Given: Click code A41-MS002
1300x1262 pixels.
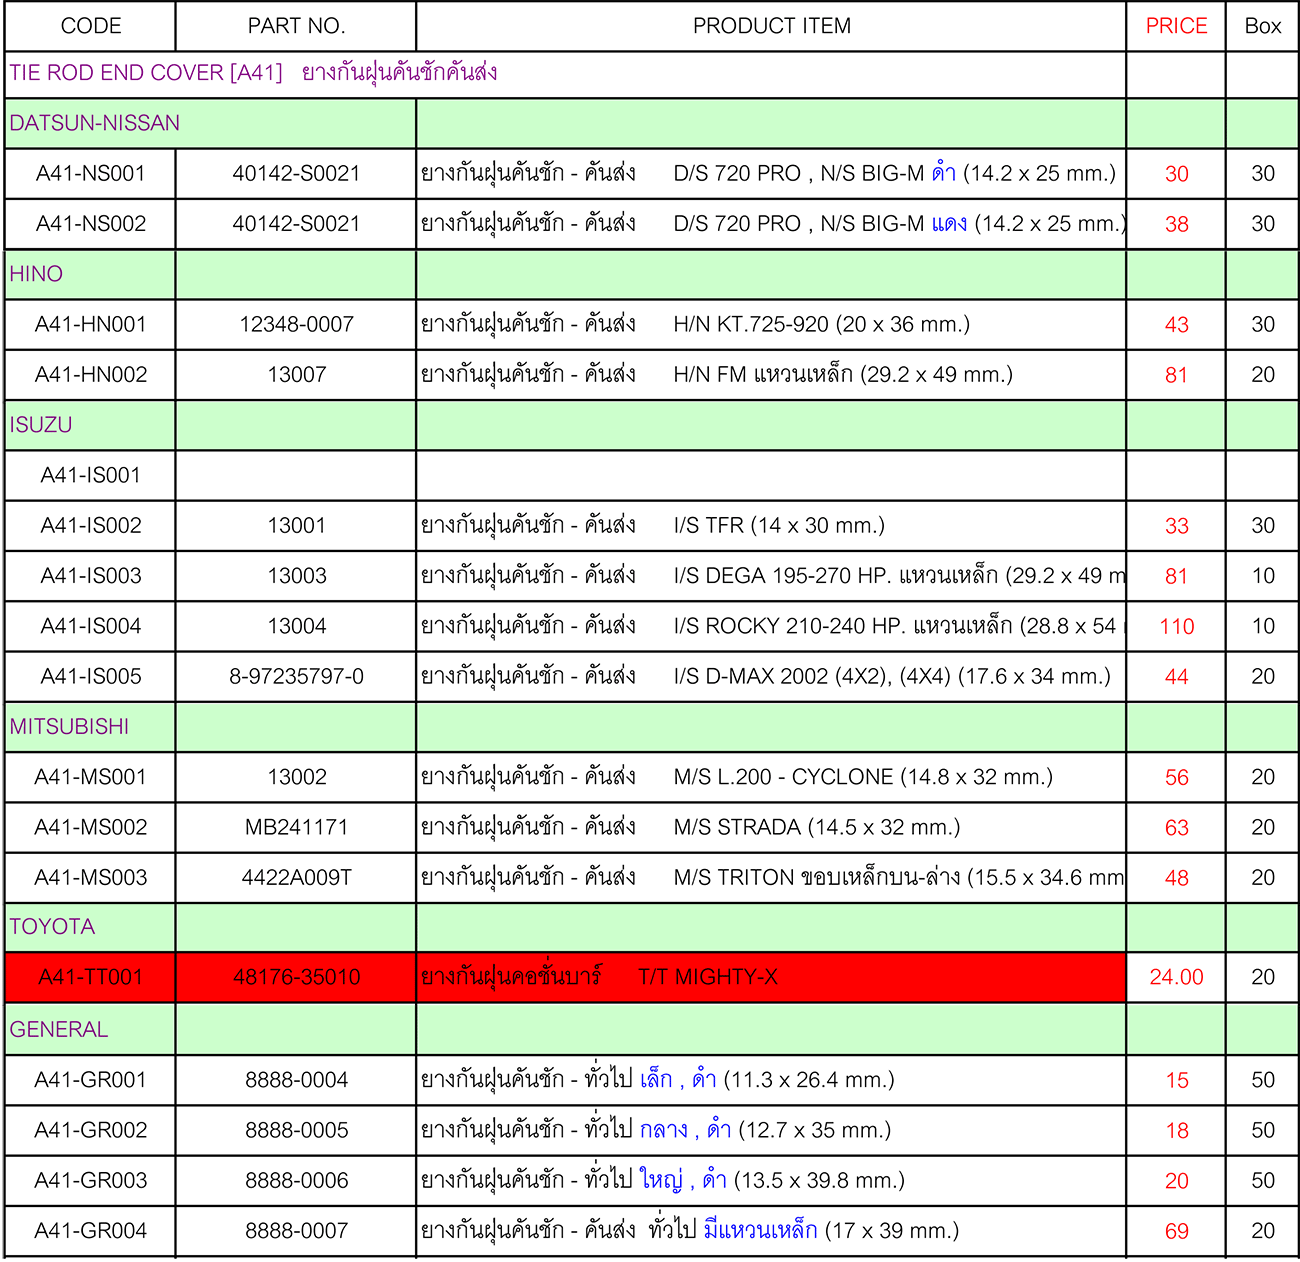Looking at the screenshot, I should (91, 827).
